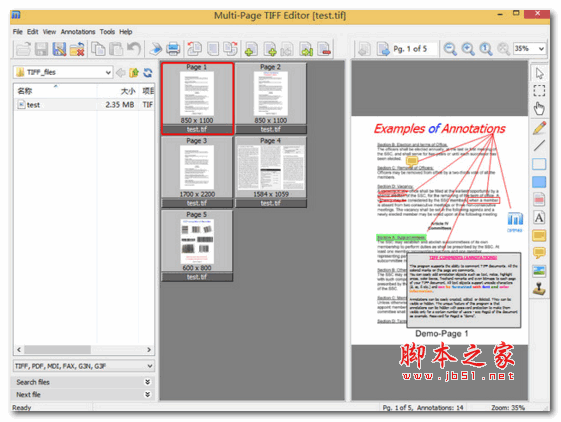Click the Rotate page left icon

tap(195, 49)
